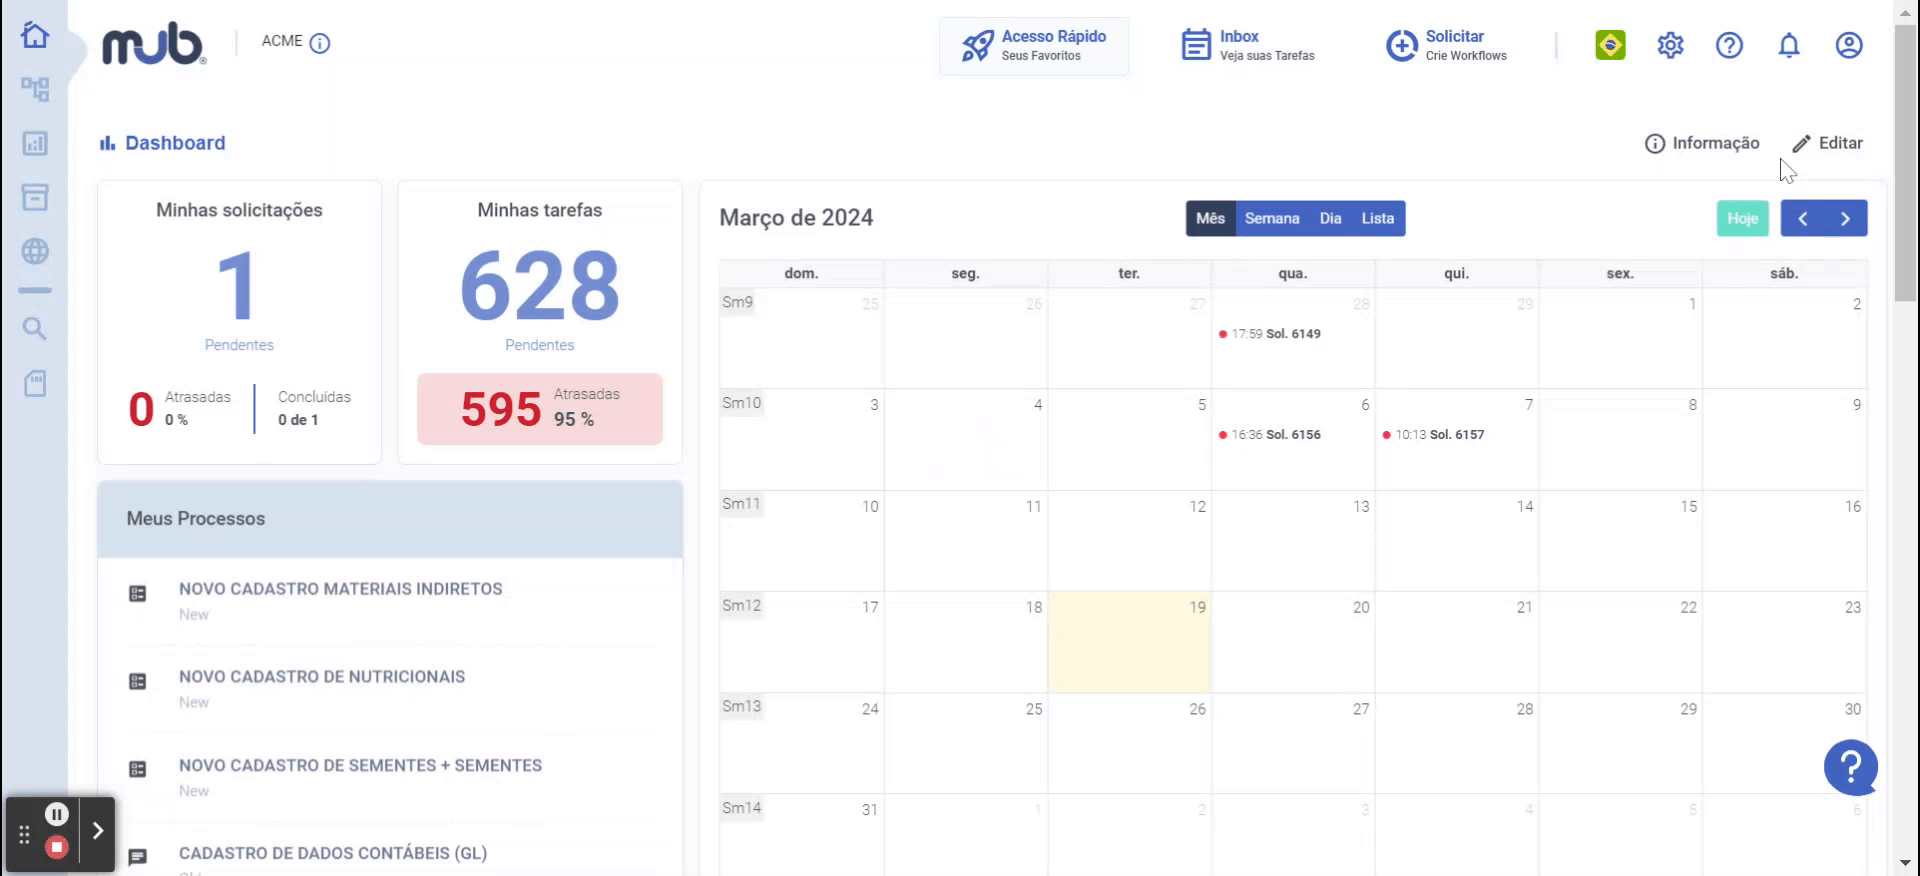Open user profile account icon
This screenshot has width=1920, height=876.
point(1849,45)
